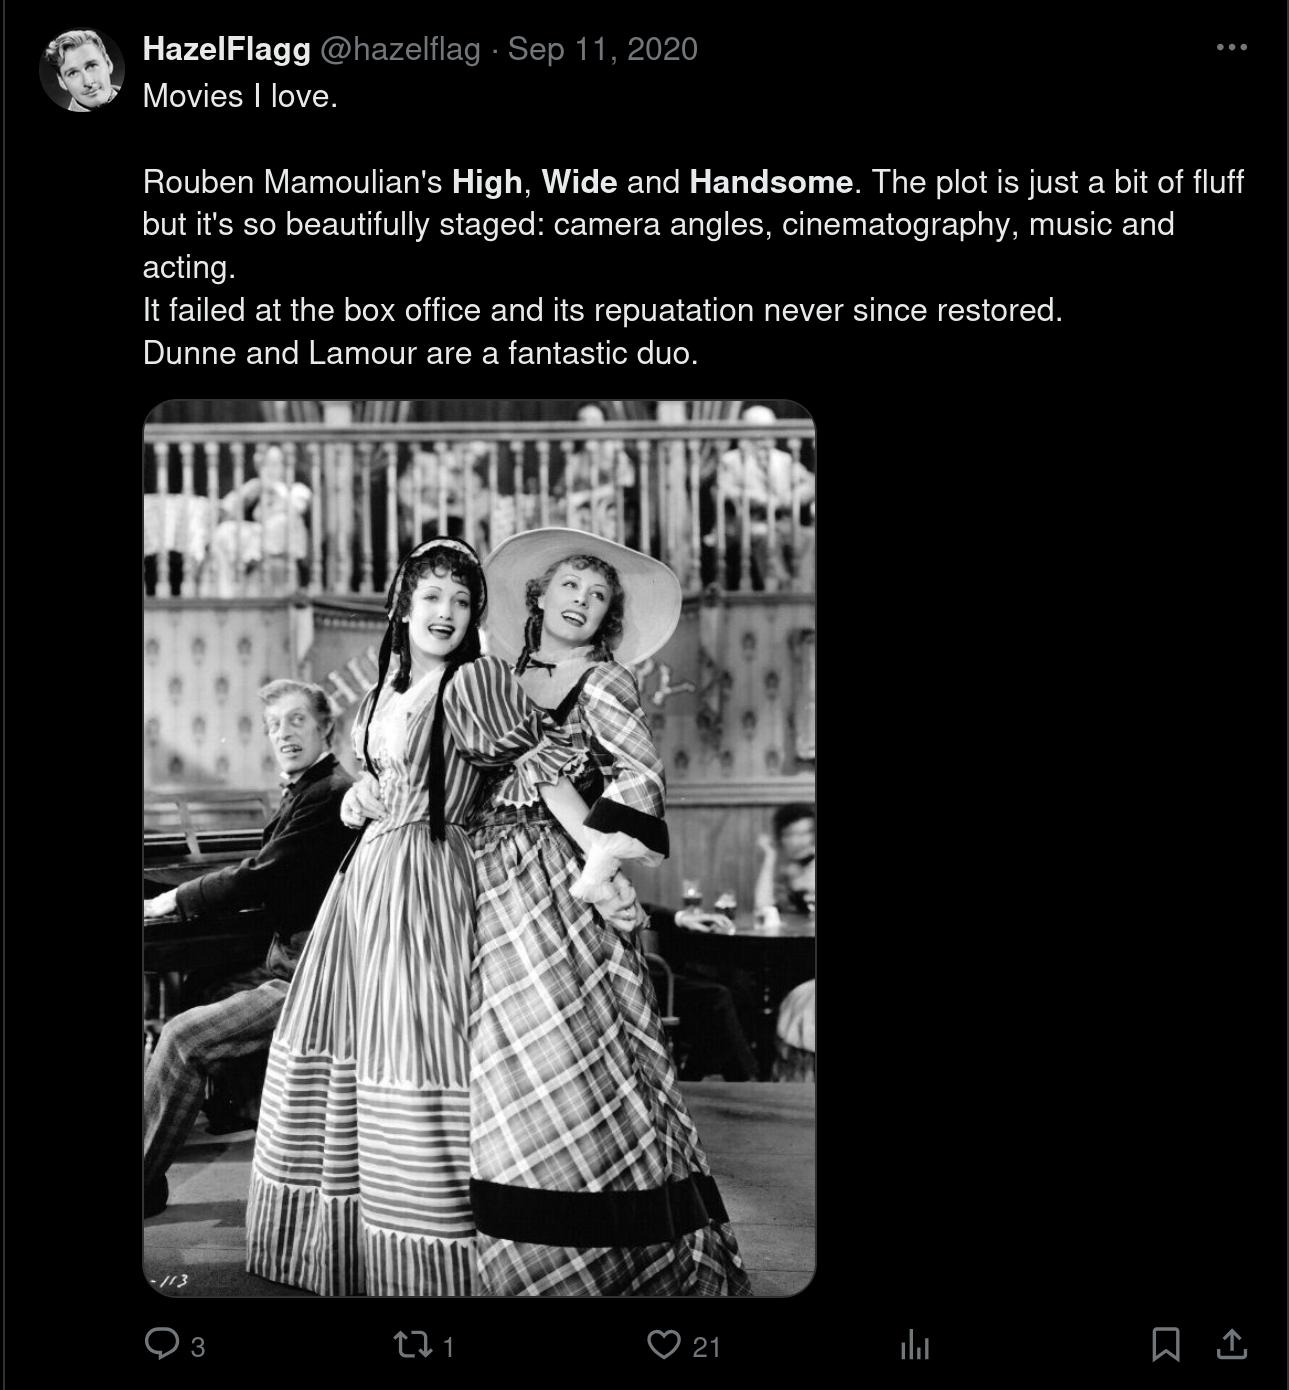This screenshot has height=1390, width=1289.
Task: Click the 'Dunne and Lamour' sentence text
Action: (420, 353)
